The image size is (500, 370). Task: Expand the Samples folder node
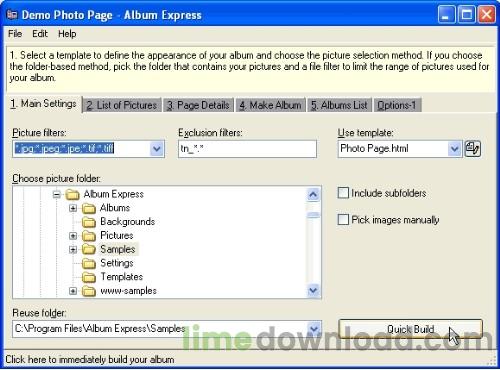point(73,250)
